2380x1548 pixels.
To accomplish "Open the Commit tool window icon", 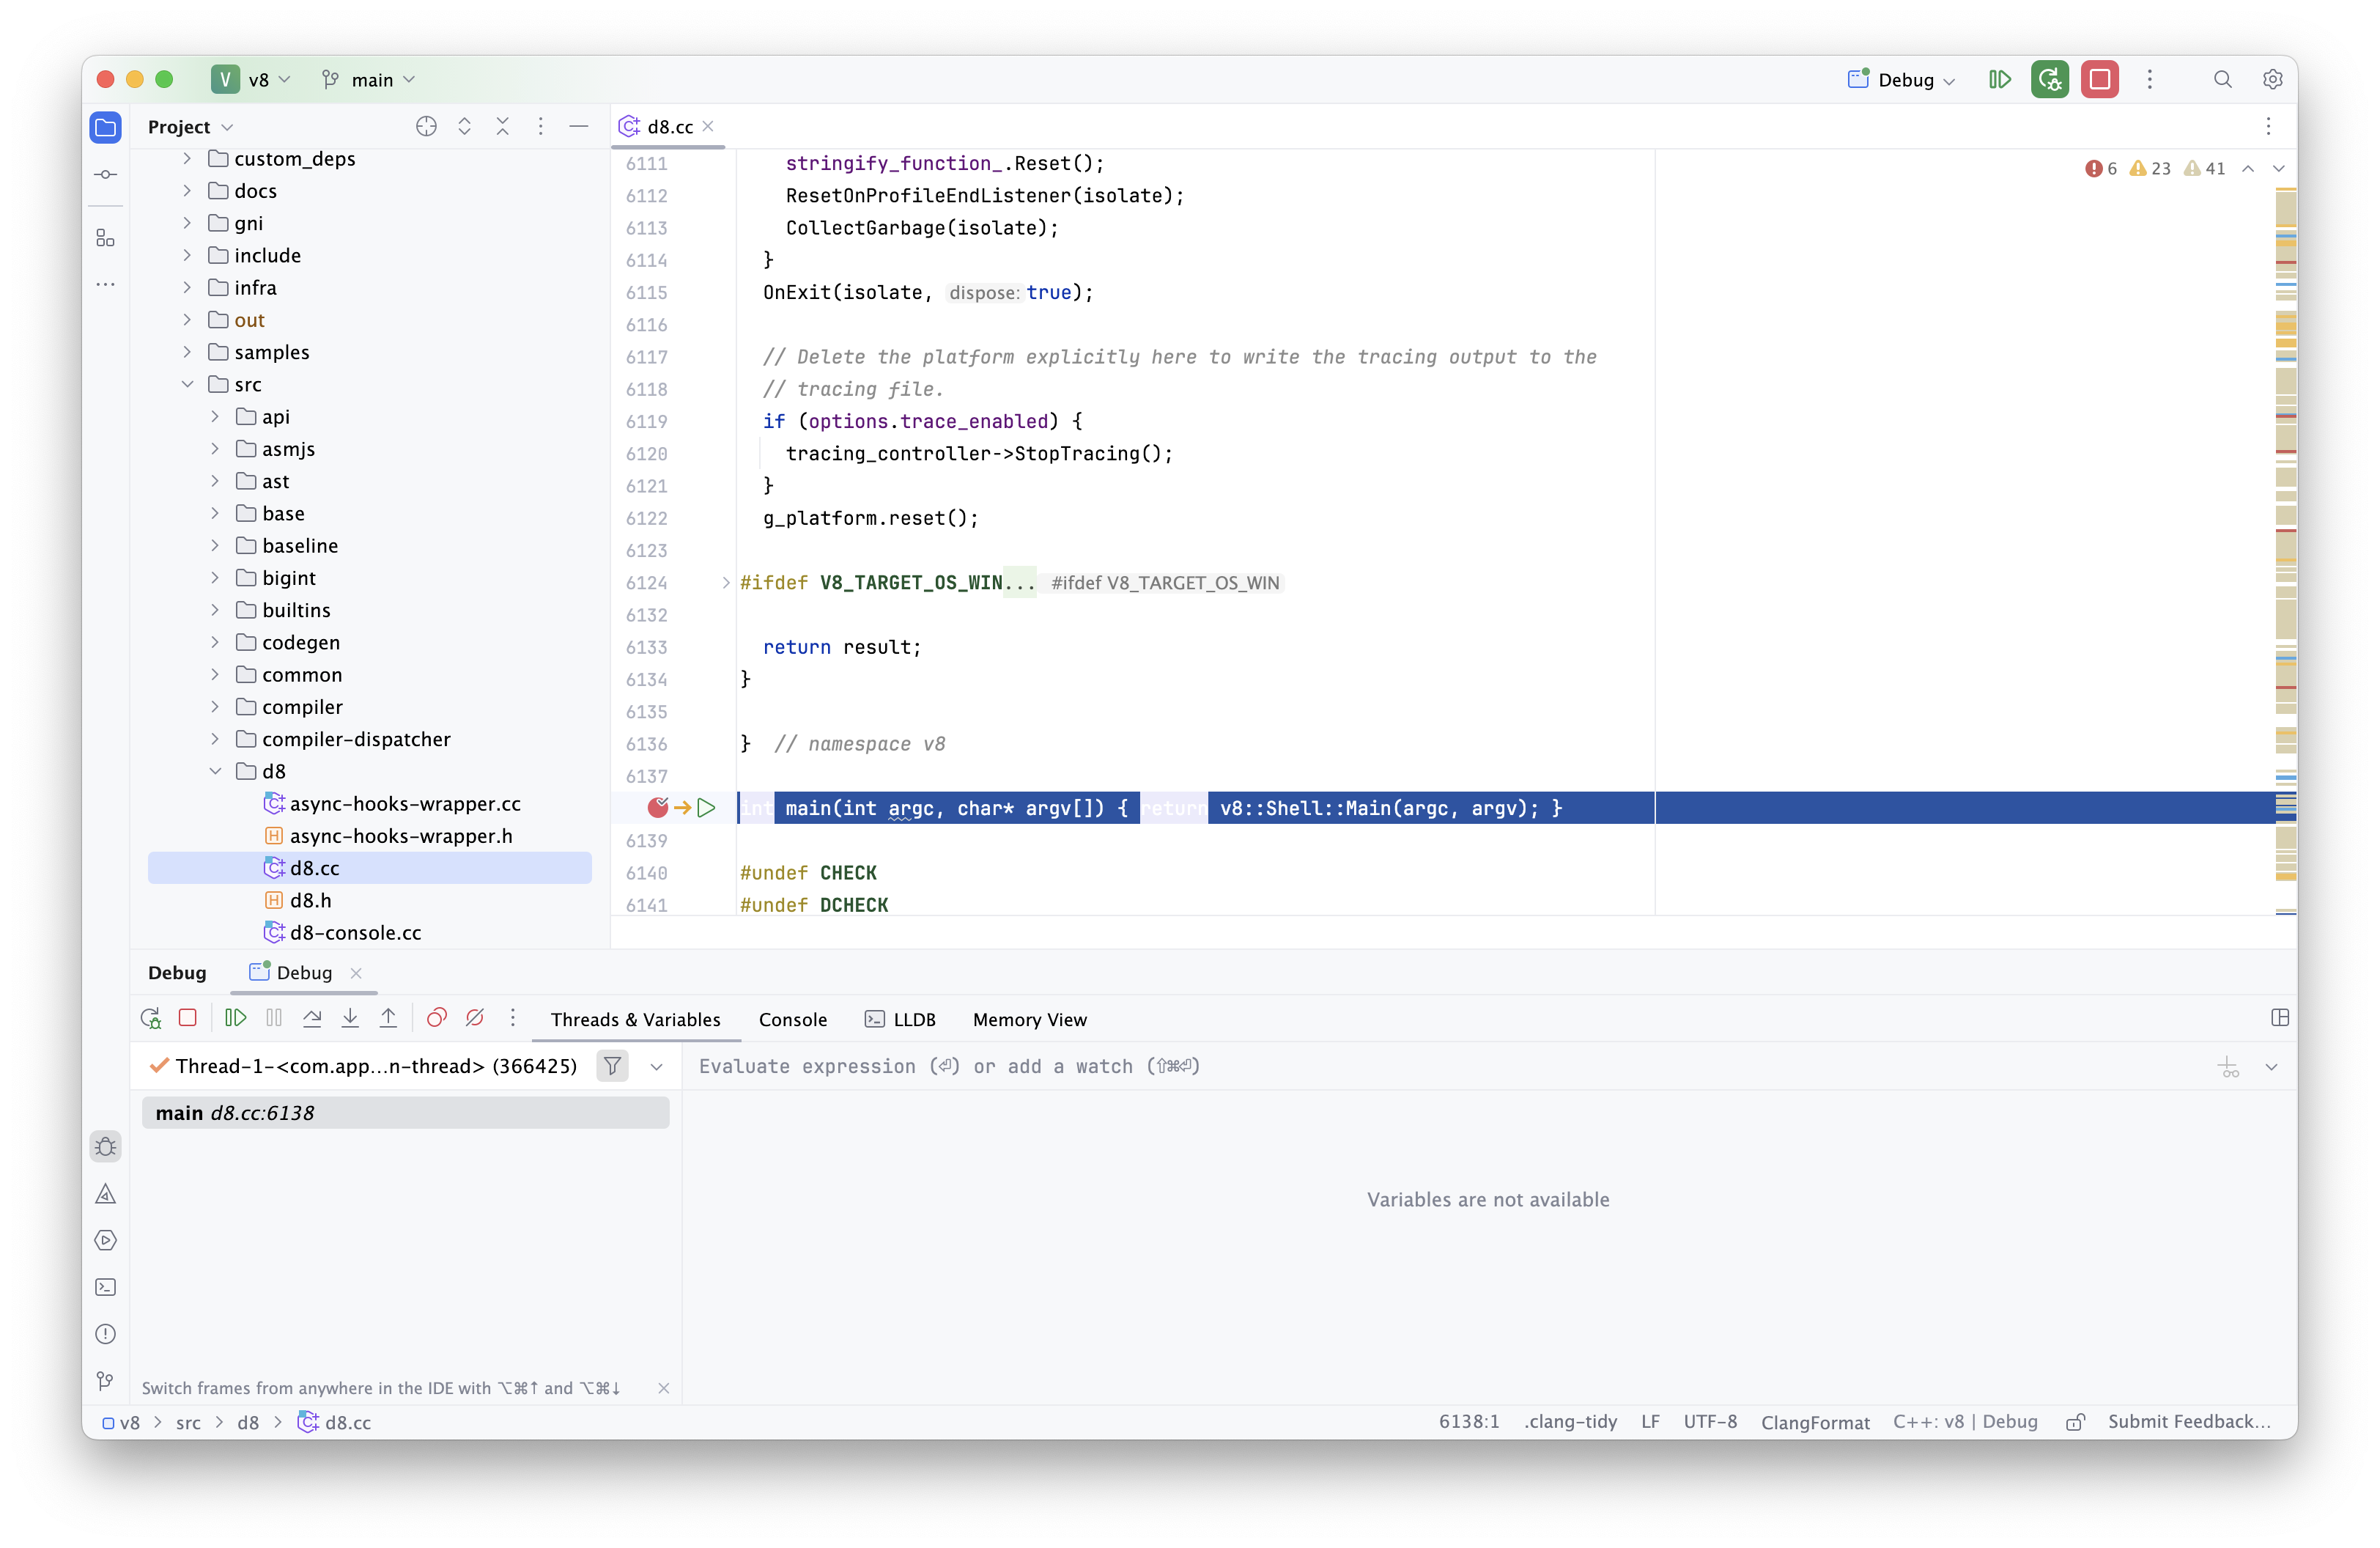I will [x=105, y=174].
